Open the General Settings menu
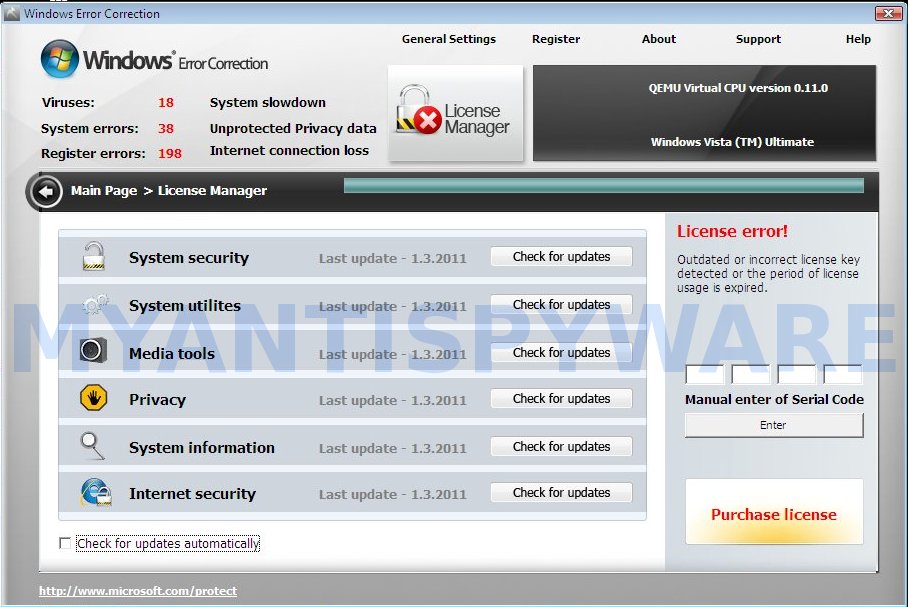The image size is (908, 607). (x=449, y=39)
